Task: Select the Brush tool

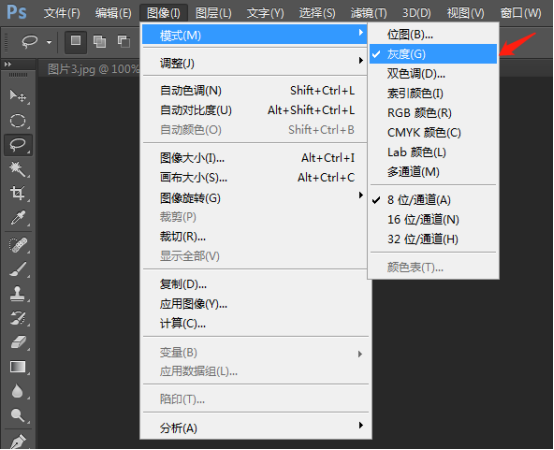Action: click(x=18, y=270)
